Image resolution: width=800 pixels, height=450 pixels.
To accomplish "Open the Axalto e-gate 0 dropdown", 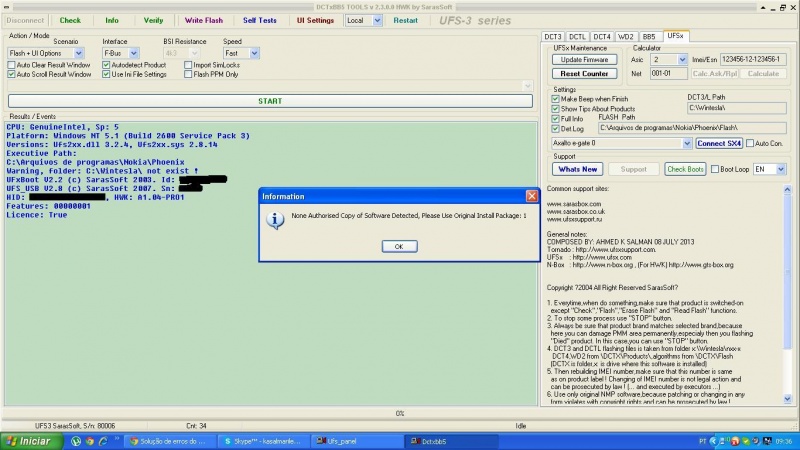I will 687,143.
